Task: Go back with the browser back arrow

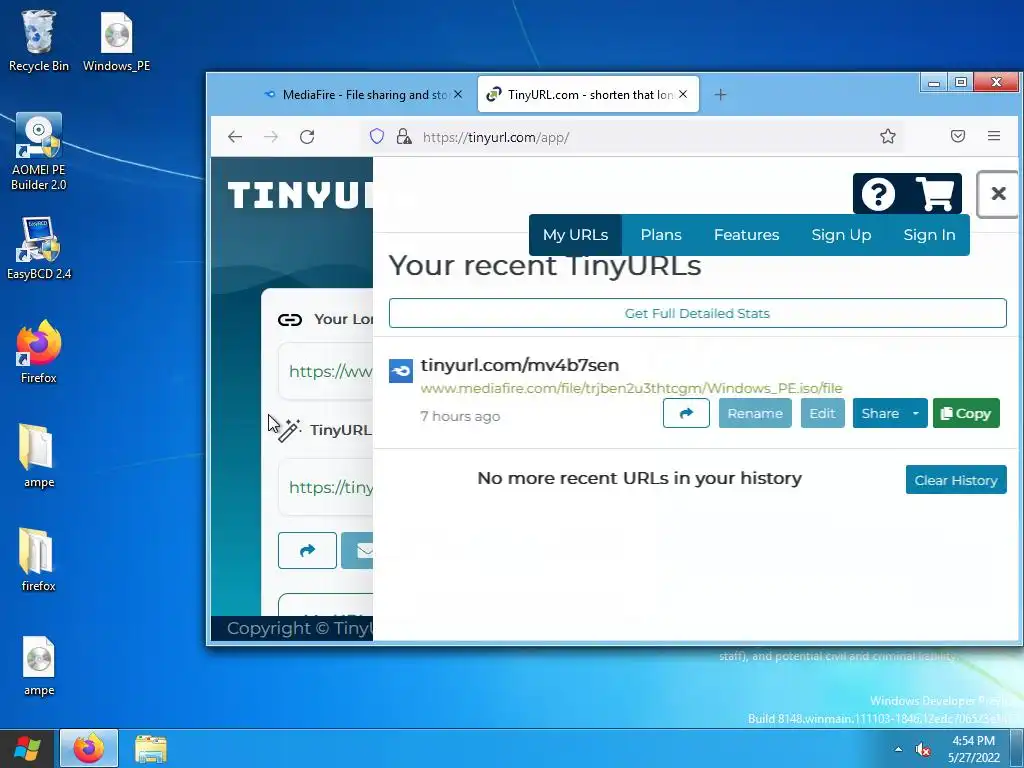Action: 235,136
